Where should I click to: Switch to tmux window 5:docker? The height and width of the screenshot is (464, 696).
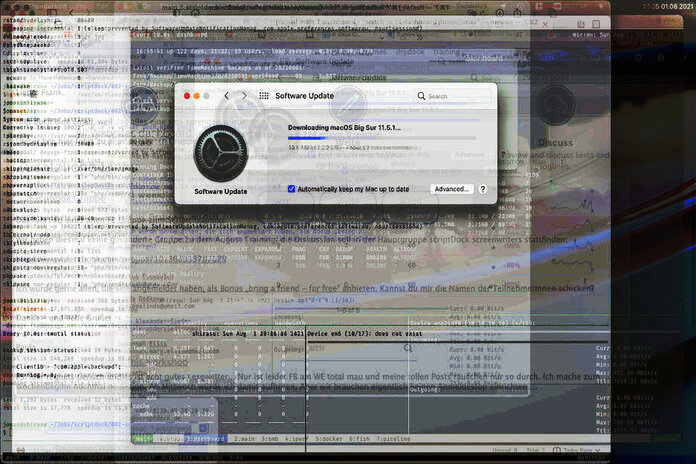pos(329,439)
